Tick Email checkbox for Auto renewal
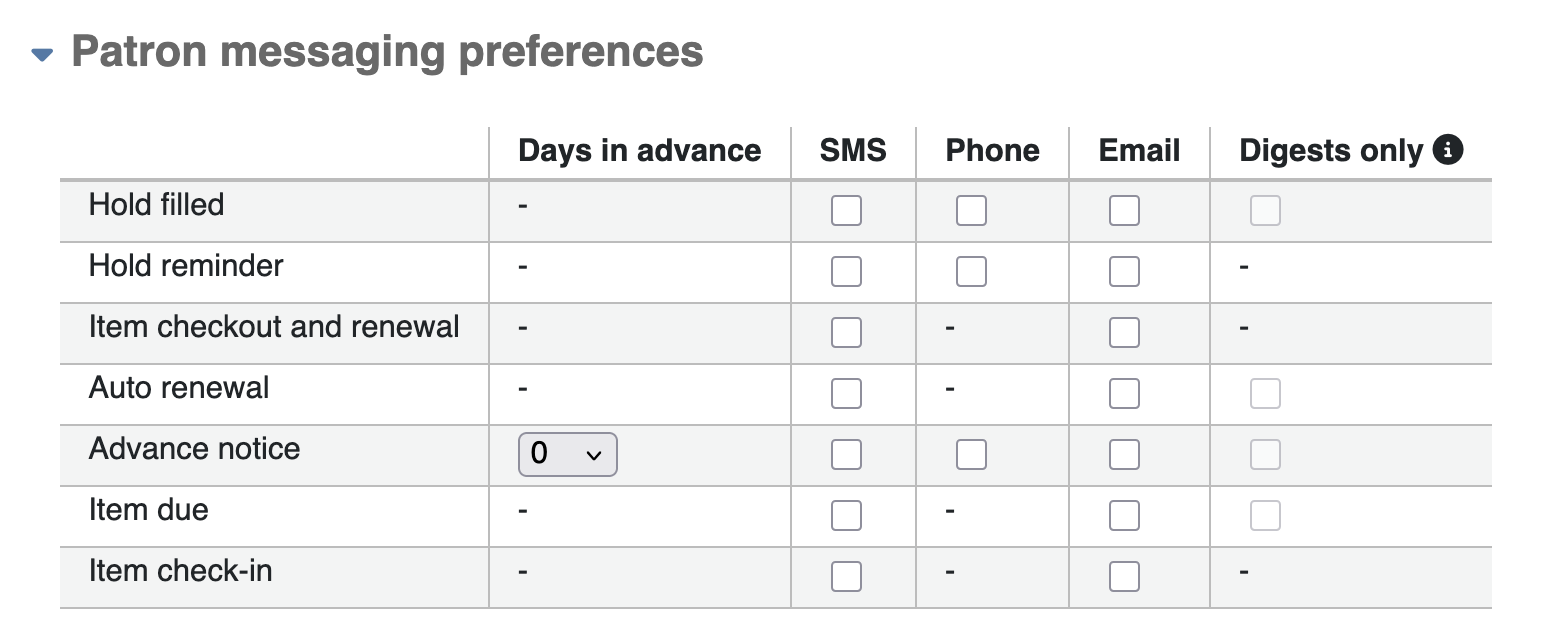This screenshot has width=1546, height=634. point(1124,394)
